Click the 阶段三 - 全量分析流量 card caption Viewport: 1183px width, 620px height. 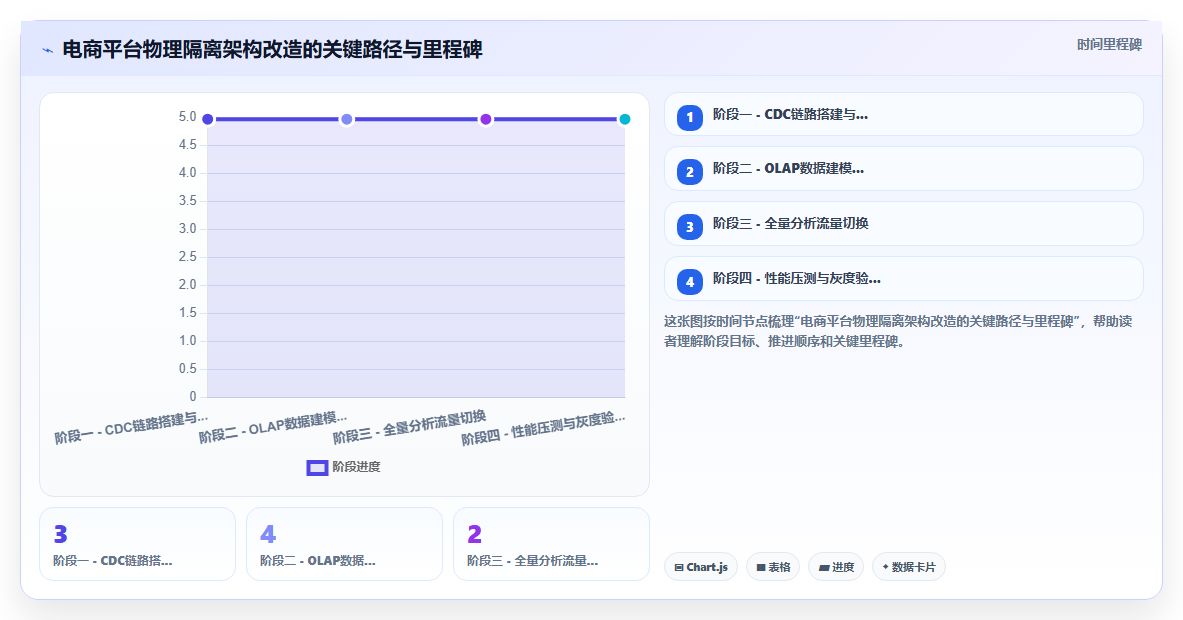533,560
